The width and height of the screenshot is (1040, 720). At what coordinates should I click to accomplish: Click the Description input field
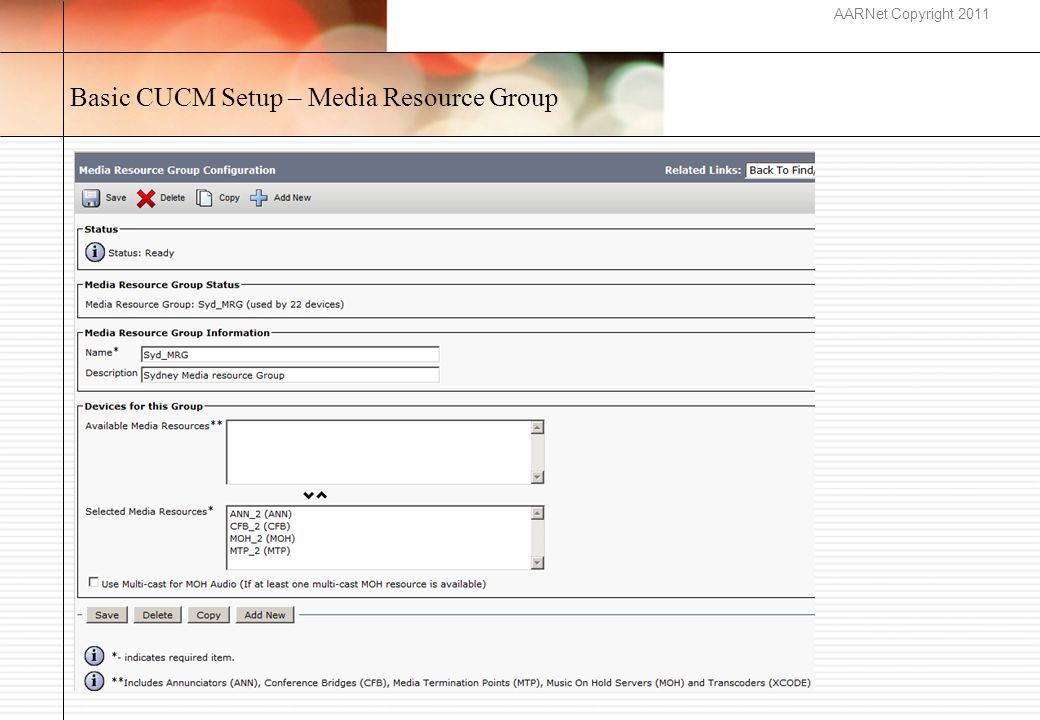point(290,375)
